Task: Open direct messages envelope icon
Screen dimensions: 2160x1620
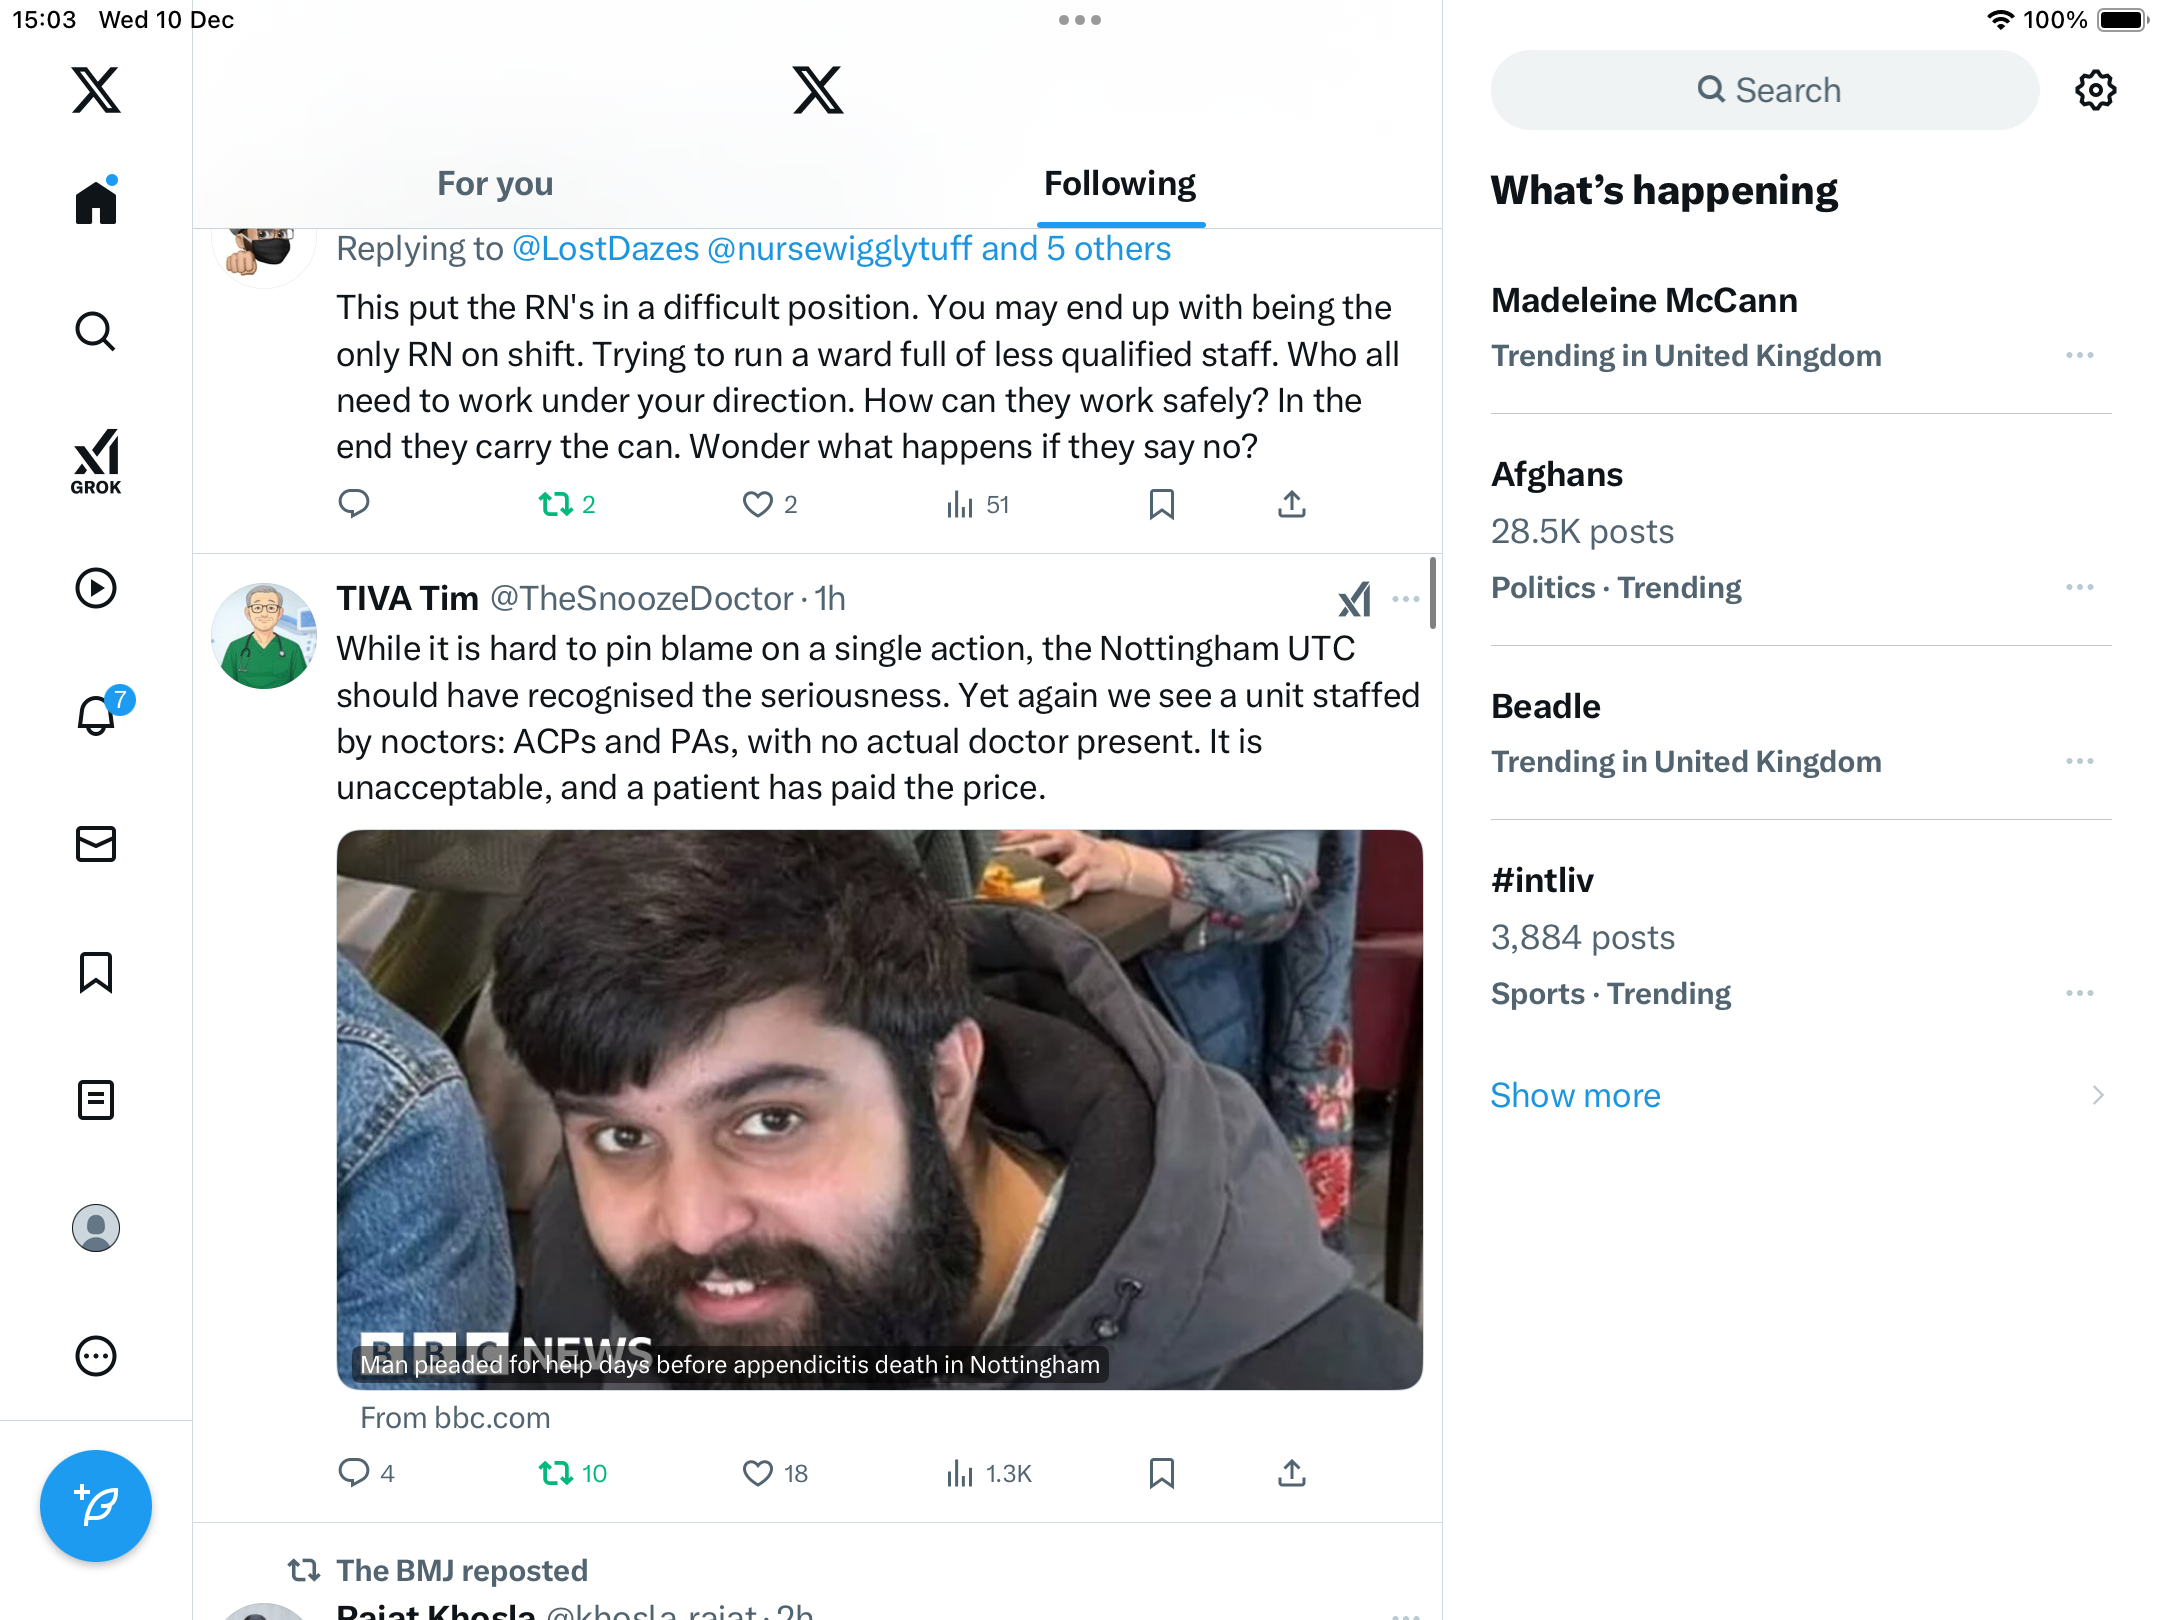Action: click(96, 844)
